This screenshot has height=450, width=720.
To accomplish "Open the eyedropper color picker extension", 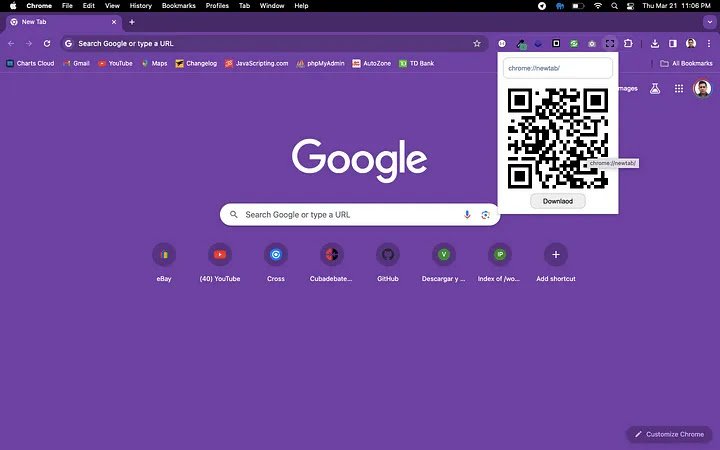I will point(521,44).
